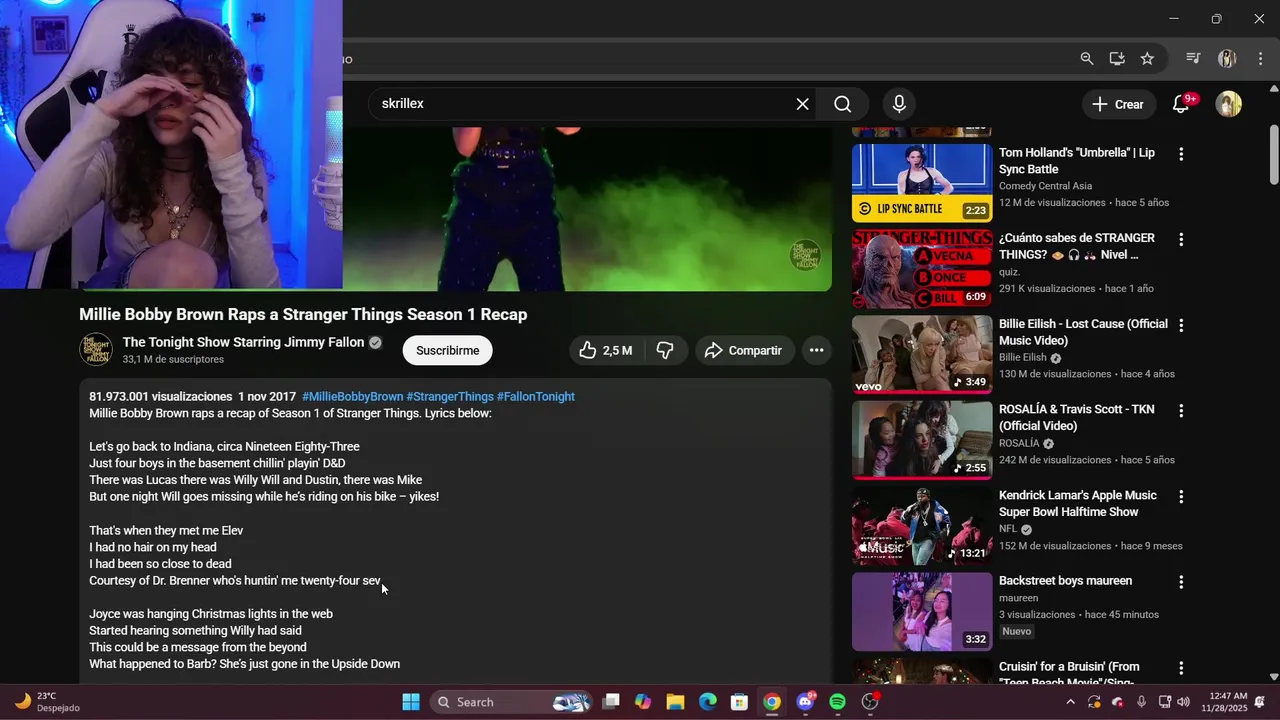Clear the skrillex search text

point(802,104)
